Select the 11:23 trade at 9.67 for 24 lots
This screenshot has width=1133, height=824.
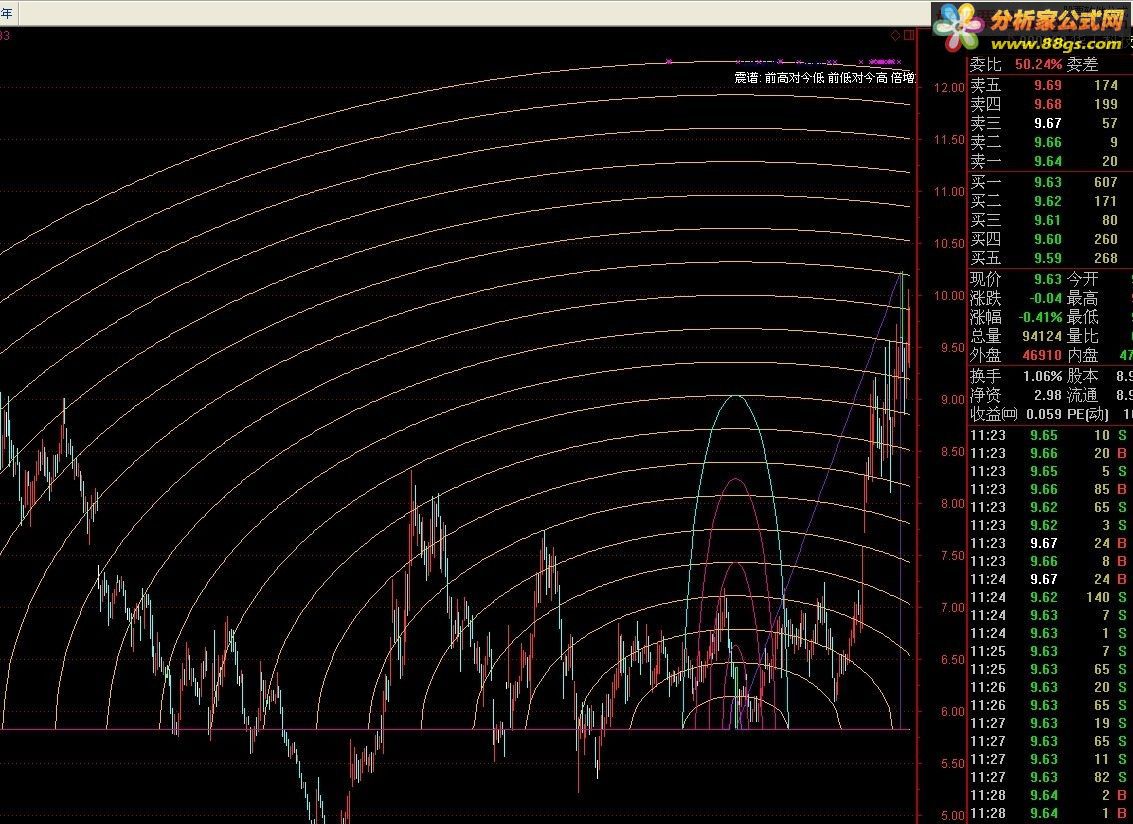tap(1049, 544)
